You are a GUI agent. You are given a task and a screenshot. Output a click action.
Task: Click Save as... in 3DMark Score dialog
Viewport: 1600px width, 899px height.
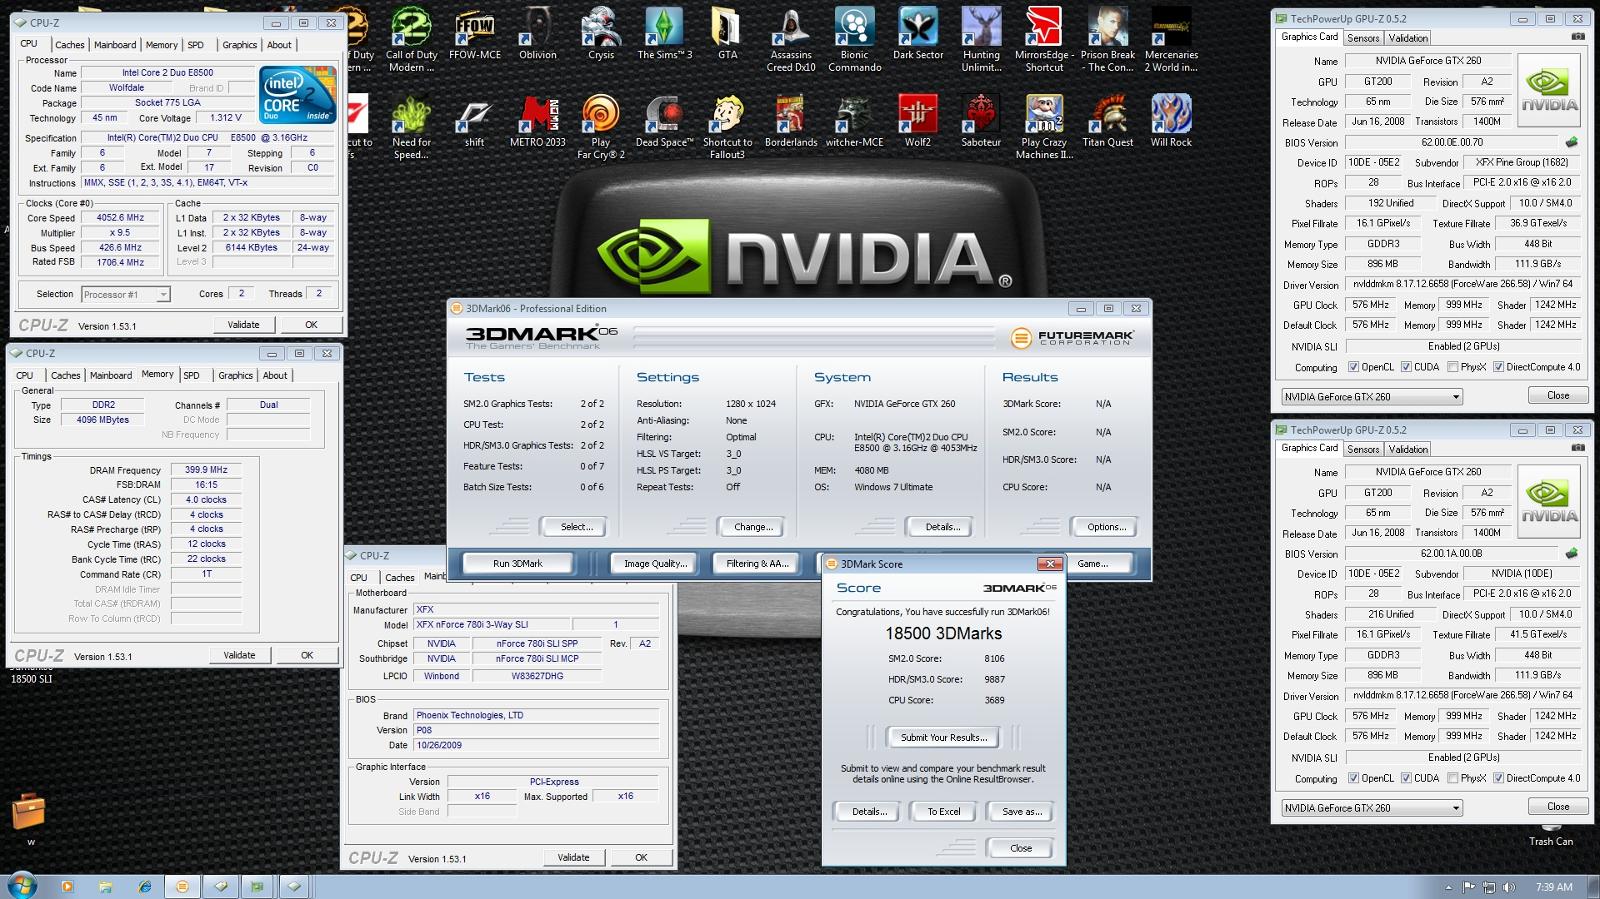(1022, 812)
